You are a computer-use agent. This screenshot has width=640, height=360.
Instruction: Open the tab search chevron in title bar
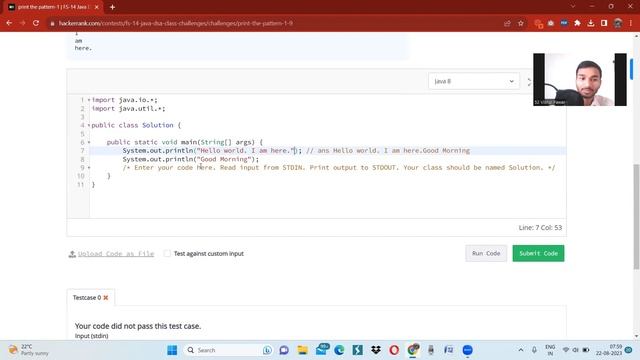pos(573,7)
